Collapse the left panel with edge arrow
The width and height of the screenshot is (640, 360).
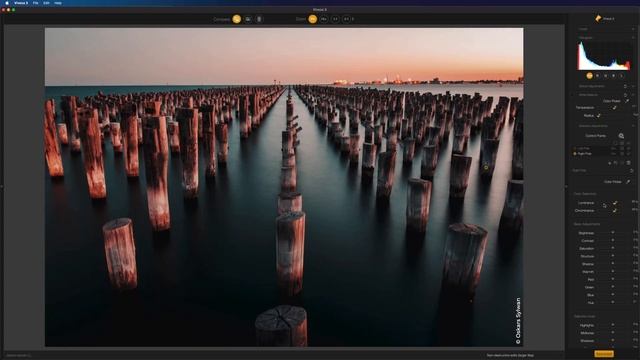tap(2, 187)
